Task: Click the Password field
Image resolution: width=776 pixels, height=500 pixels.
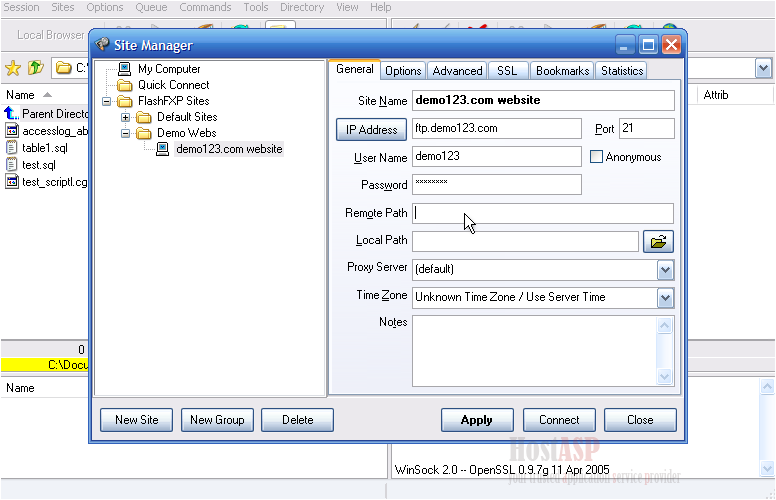Action: point(496,185)
